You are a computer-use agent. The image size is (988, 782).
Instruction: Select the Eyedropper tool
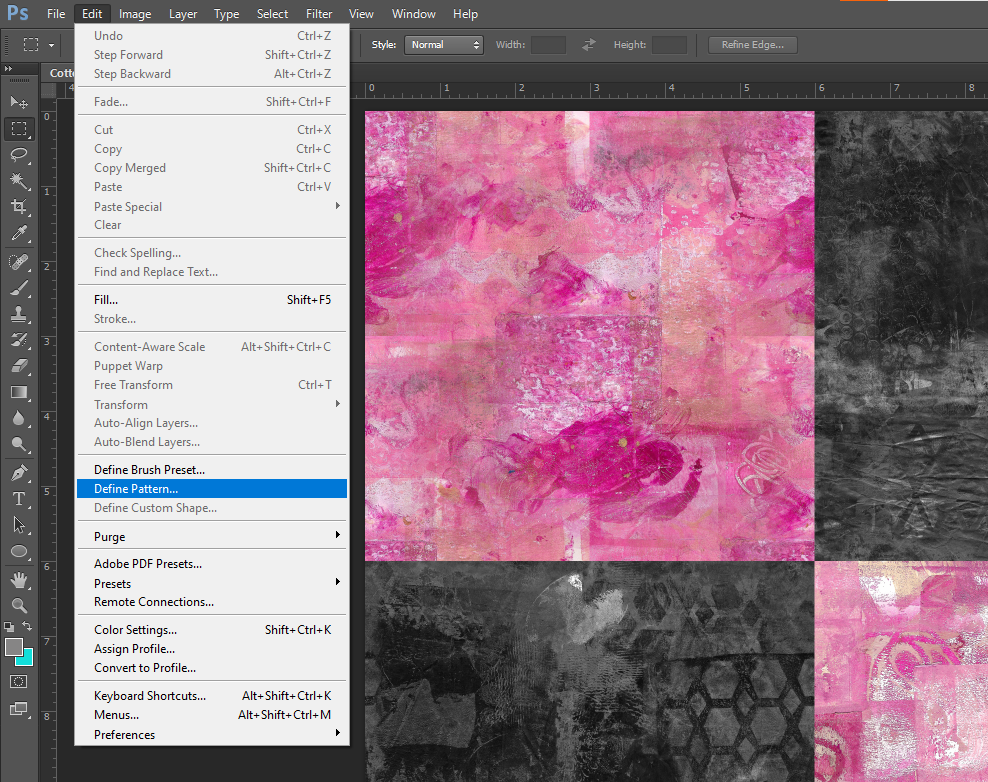(19, 233)
